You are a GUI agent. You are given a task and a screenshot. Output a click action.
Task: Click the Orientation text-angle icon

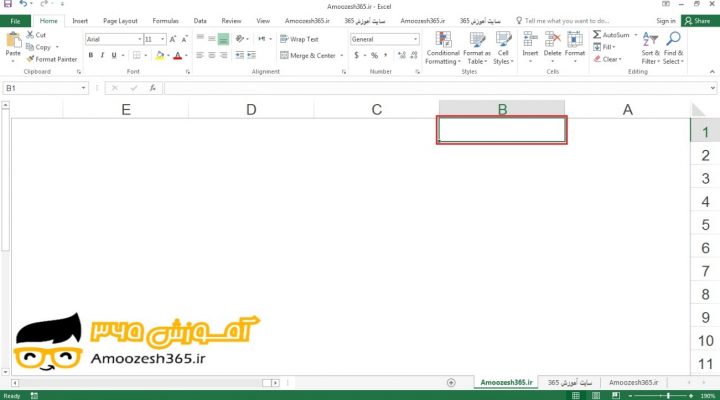(x=240, y=39)
